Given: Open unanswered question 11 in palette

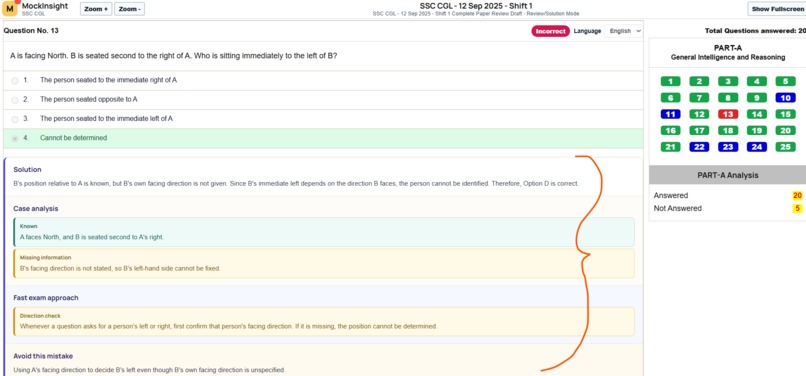Looking at the screenshot, I should (x=670, y=114).
